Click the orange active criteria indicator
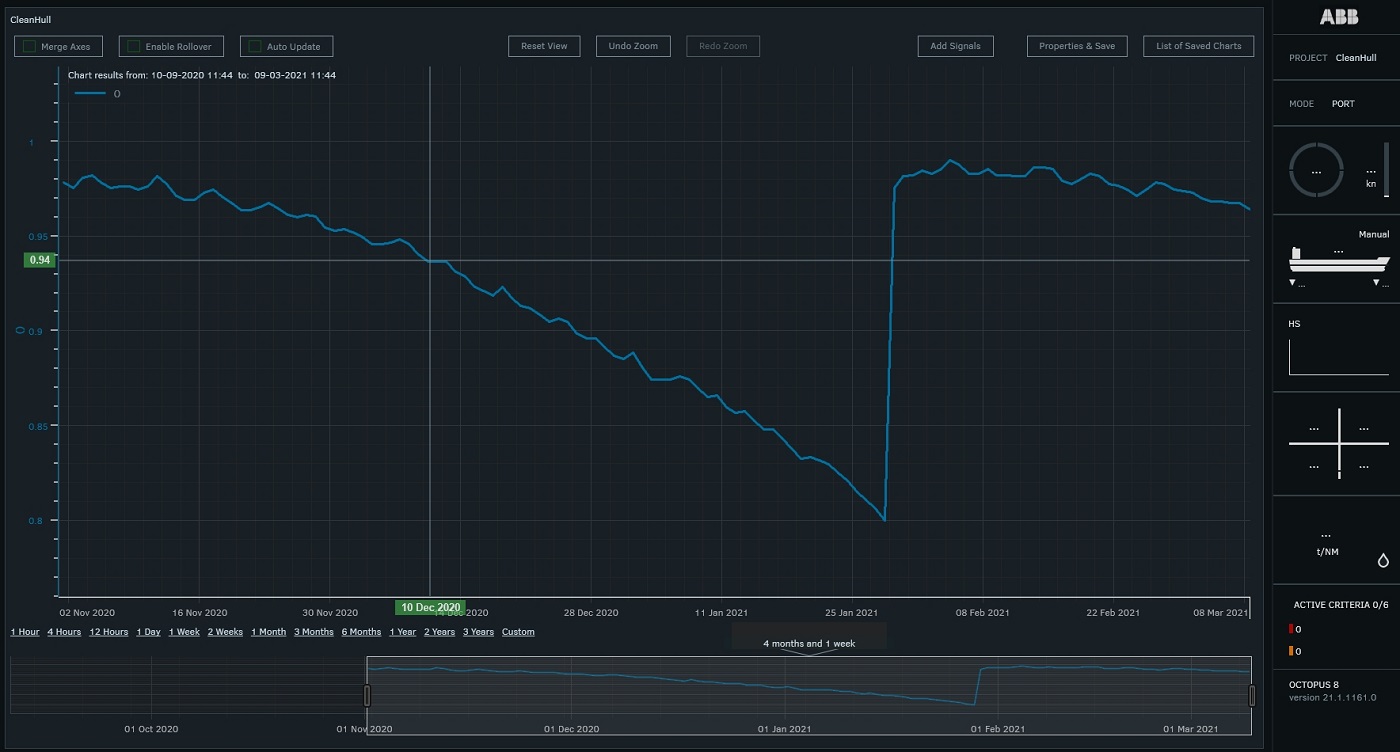The height and width of the screenshot is (752, 1400). (x=1292, y=652)
